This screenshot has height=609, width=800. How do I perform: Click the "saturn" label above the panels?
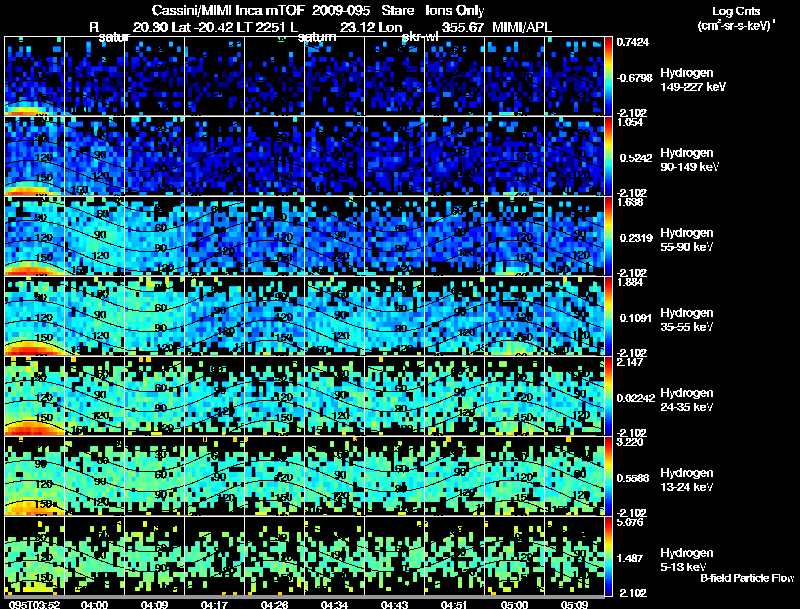pyautogui.click(x=317, y=37)
